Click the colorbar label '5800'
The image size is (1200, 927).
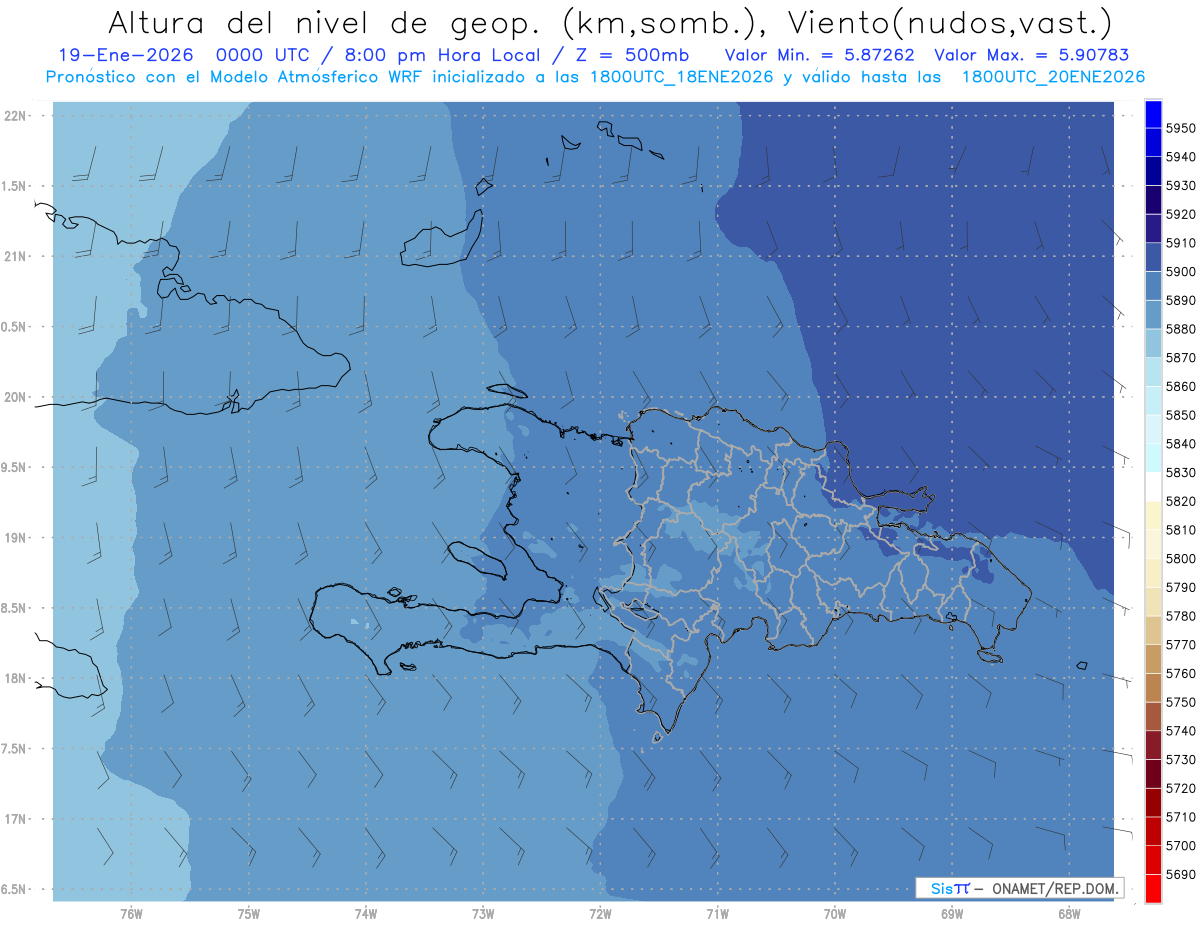(1179, 559)
